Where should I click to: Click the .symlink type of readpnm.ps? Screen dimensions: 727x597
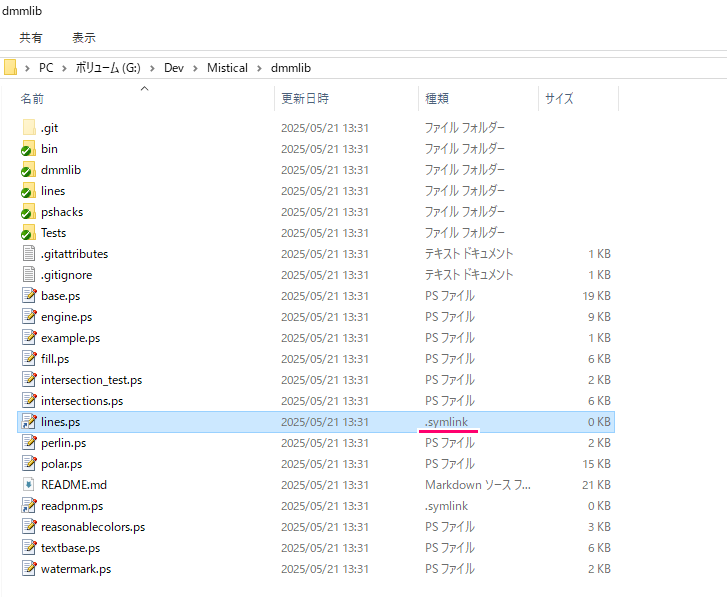coord(446,506)
